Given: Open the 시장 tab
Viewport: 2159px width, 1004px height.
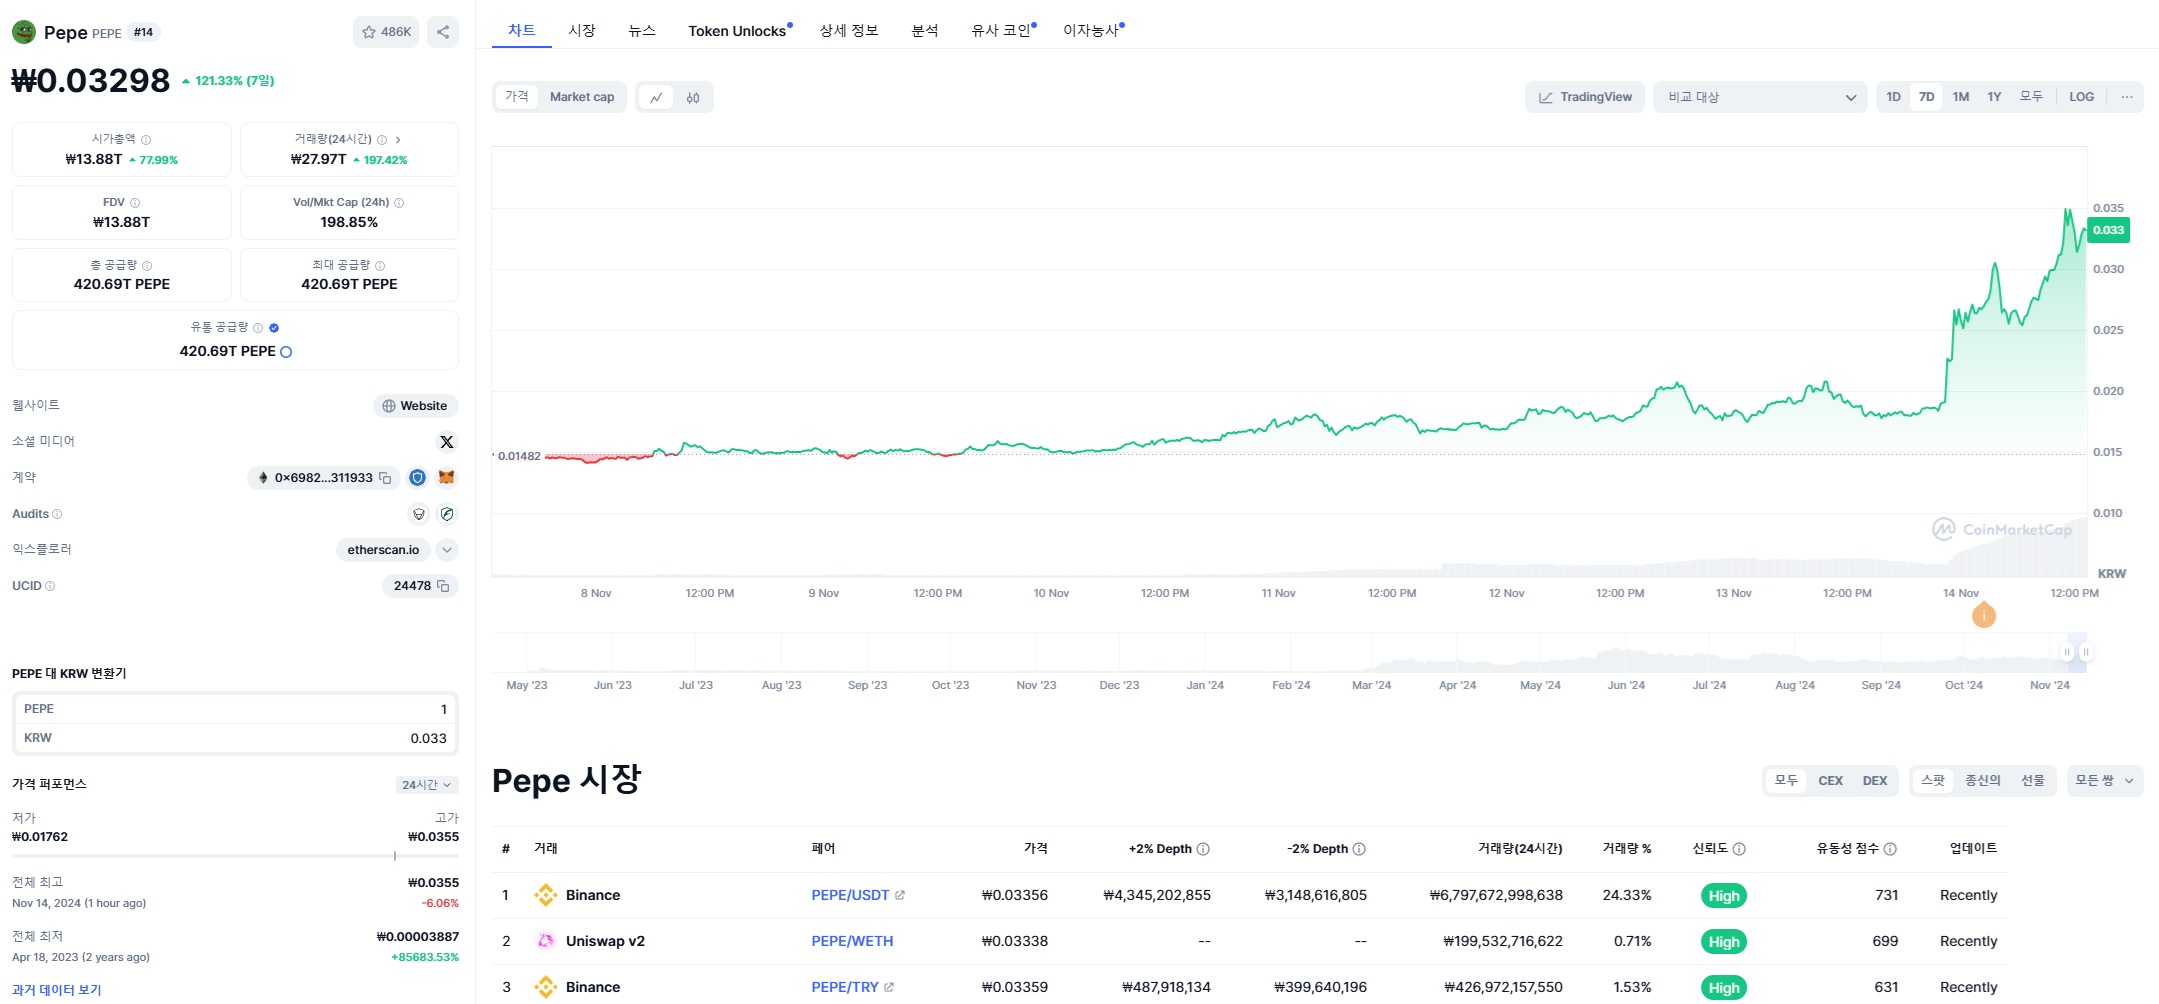Looking at the screenshot, I should 582,30.
